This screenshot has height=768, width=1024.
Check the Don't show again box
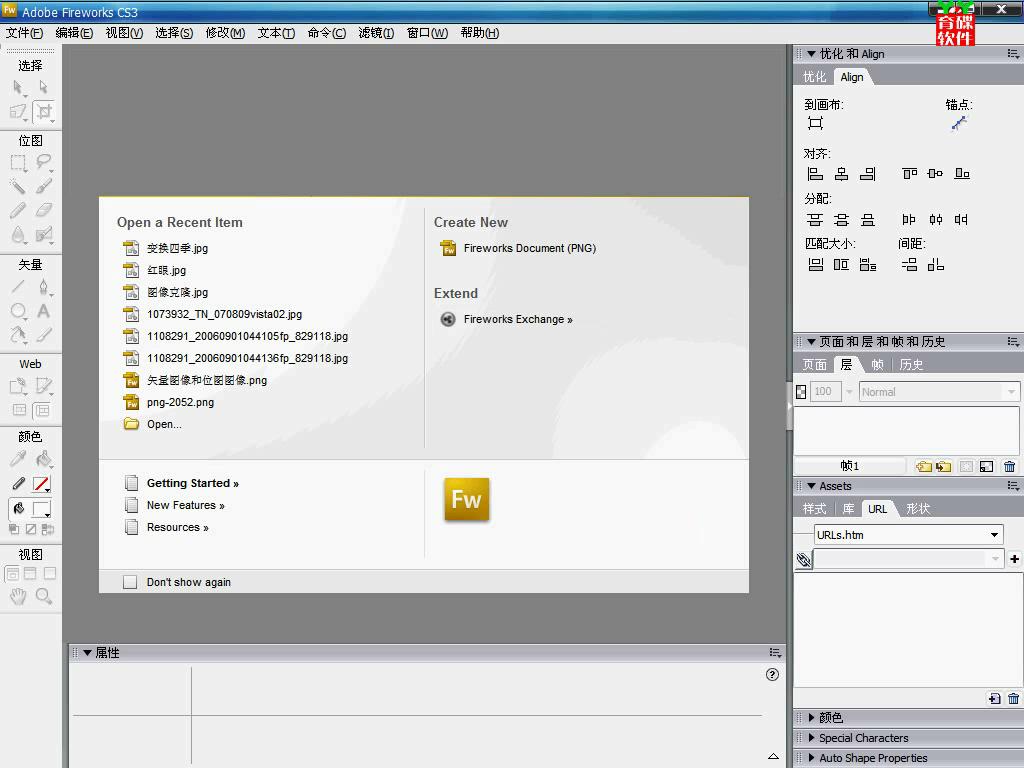[130, 582]
